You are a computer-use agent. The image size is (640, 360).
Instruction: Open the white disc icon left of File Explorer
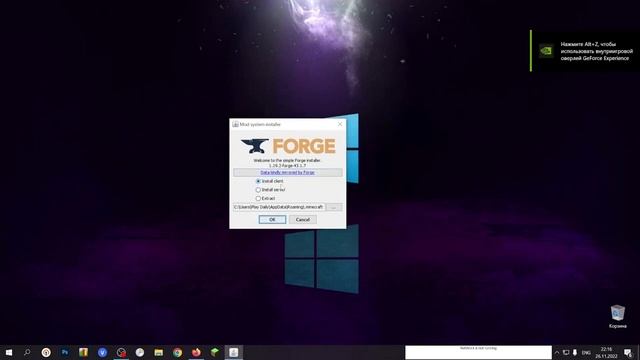pyautogui.click(x=140, y=352)
